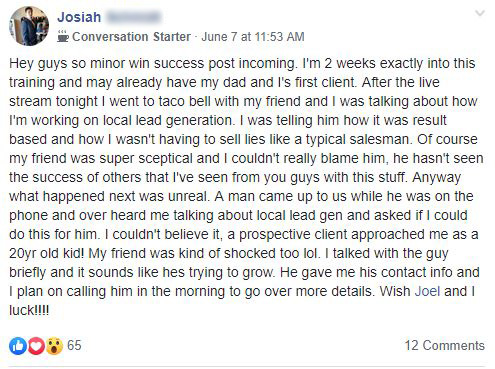
Task: Click the final word 'luck!!!!' in the post
Action: (29, 310)
